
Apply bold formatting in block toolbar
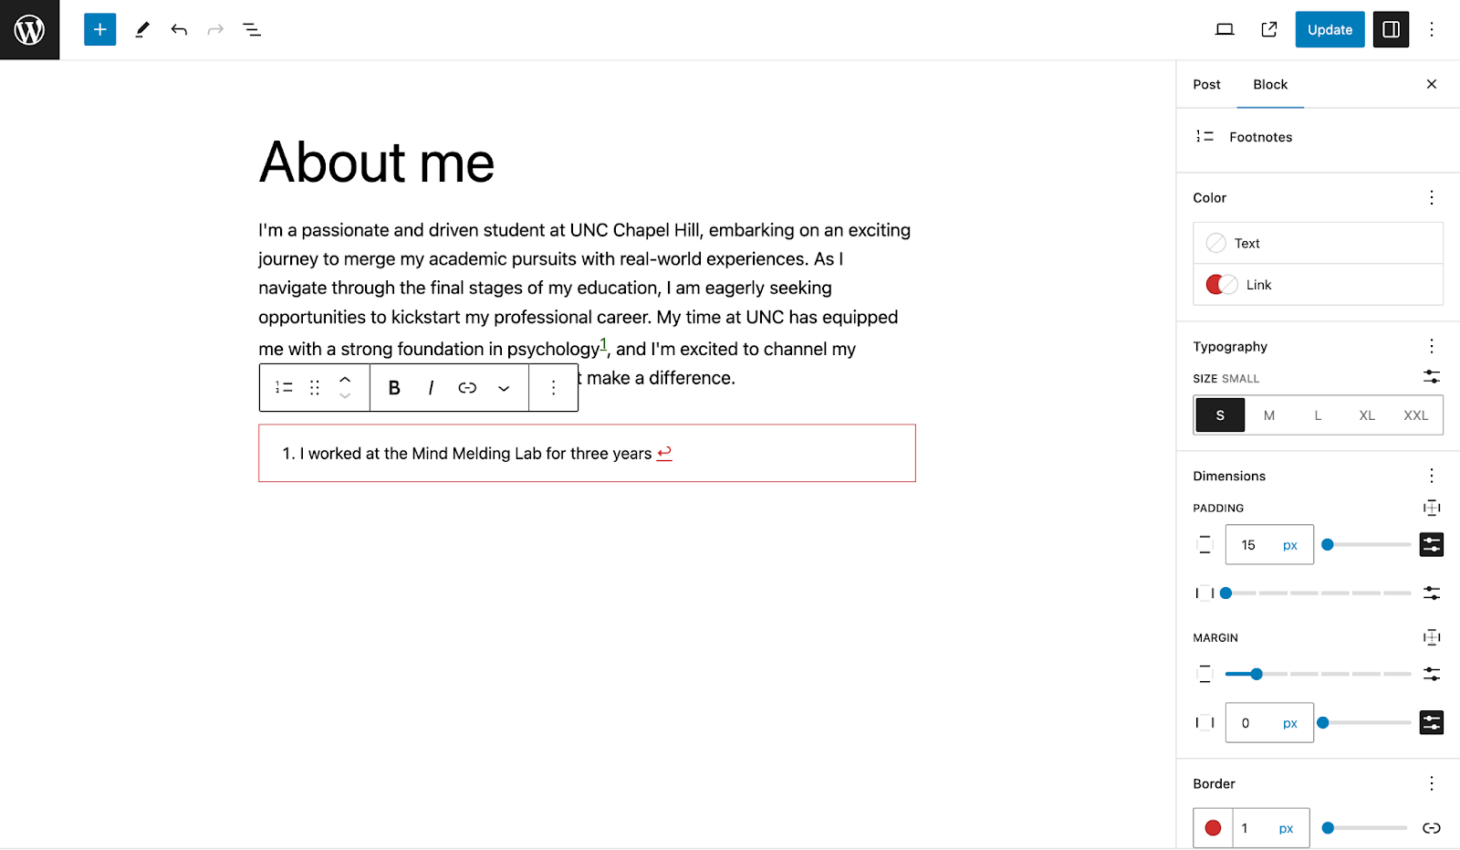click(394, 388)
